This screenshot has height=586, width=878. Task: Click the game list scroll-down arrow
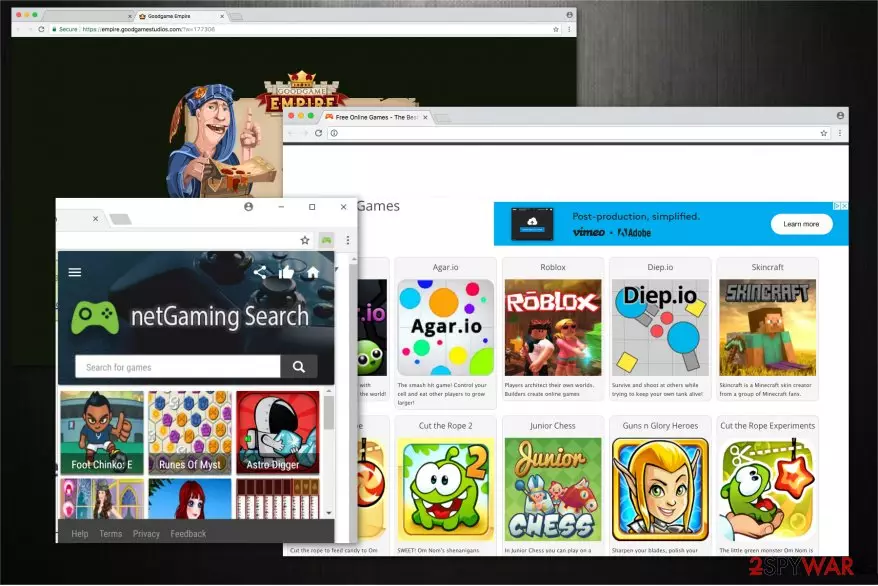point(329,513)
